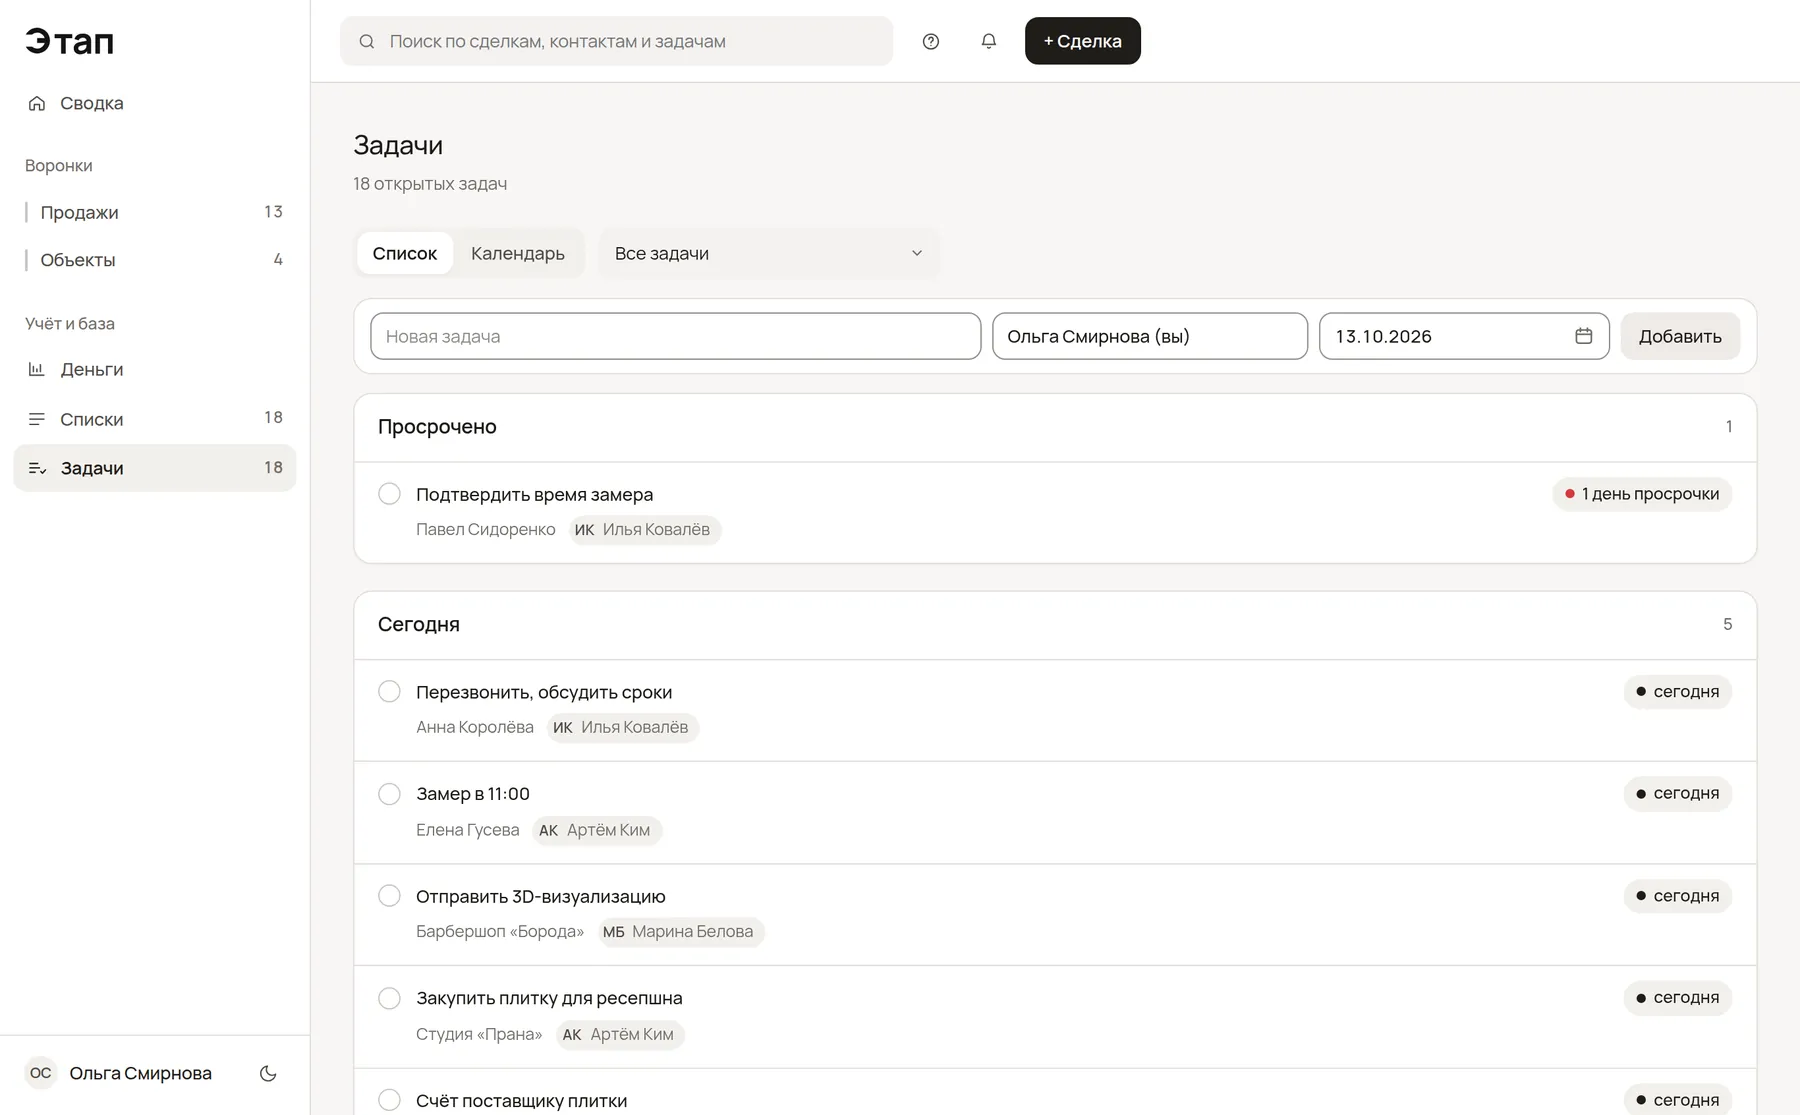Click the Сводка home icon
Viewport: 1800px width, 1115px height.
point(37,103)
